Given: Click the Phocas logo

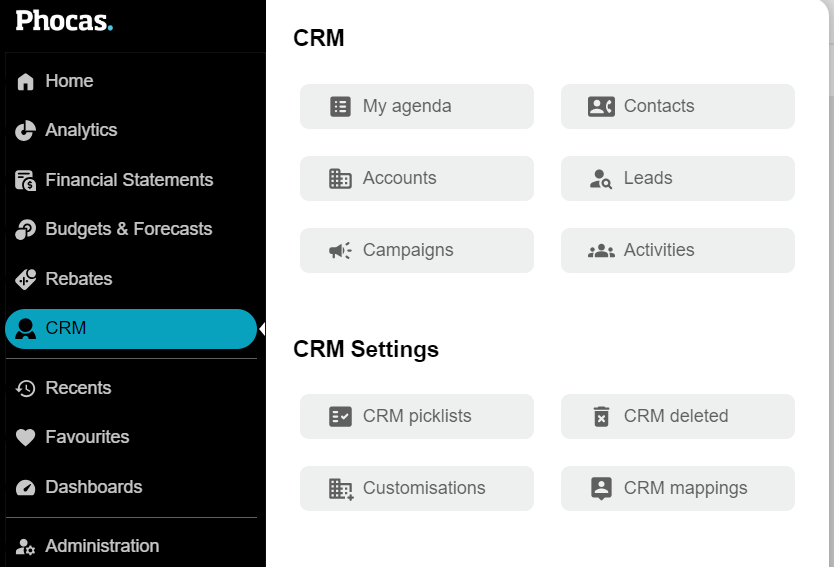Looking at the screenshot, I should point(64,20).
